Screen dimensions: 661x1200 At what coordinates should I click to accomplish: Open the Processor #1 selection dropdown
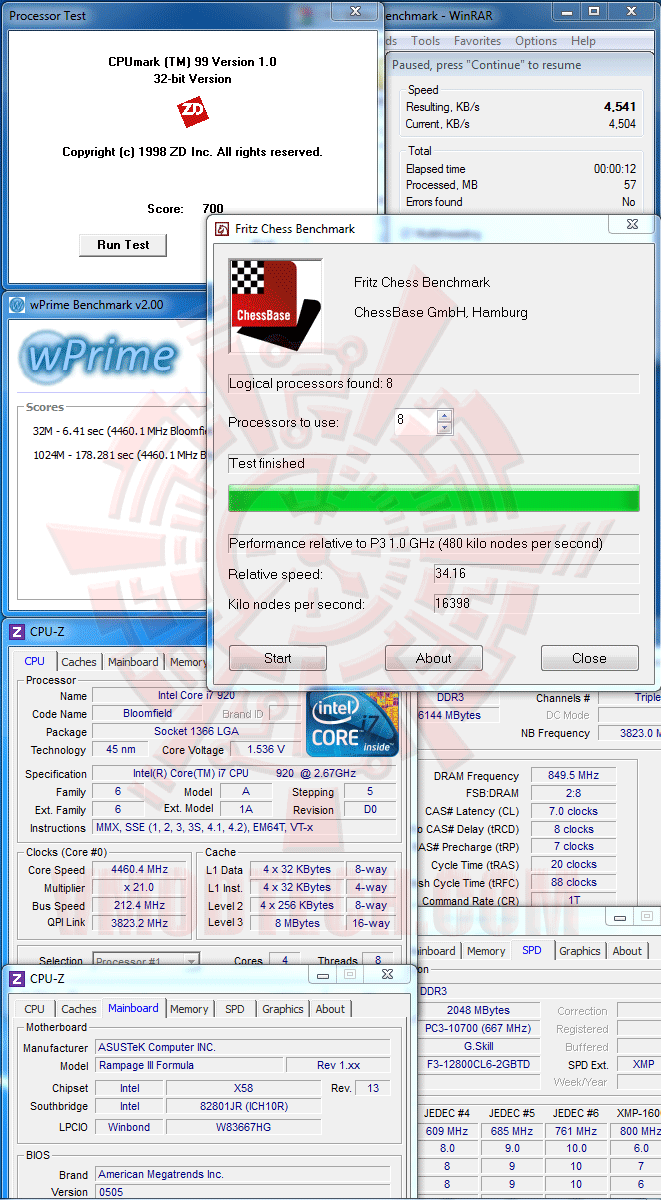[x=191, y=961]
